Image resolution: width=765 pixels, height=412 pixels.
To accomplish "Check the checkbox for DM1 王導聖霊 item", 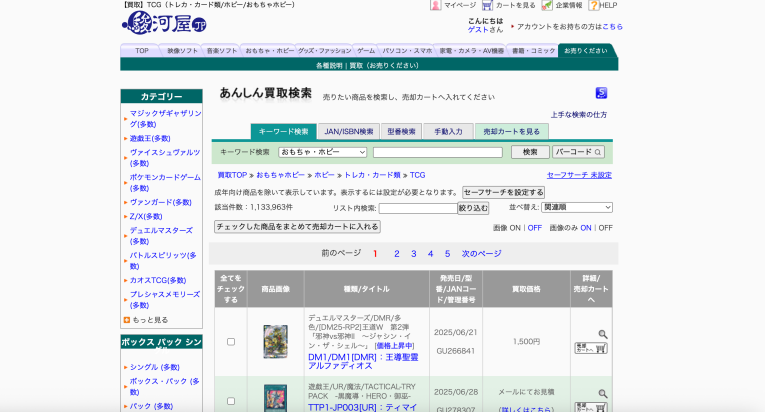I will click(231, 342).
